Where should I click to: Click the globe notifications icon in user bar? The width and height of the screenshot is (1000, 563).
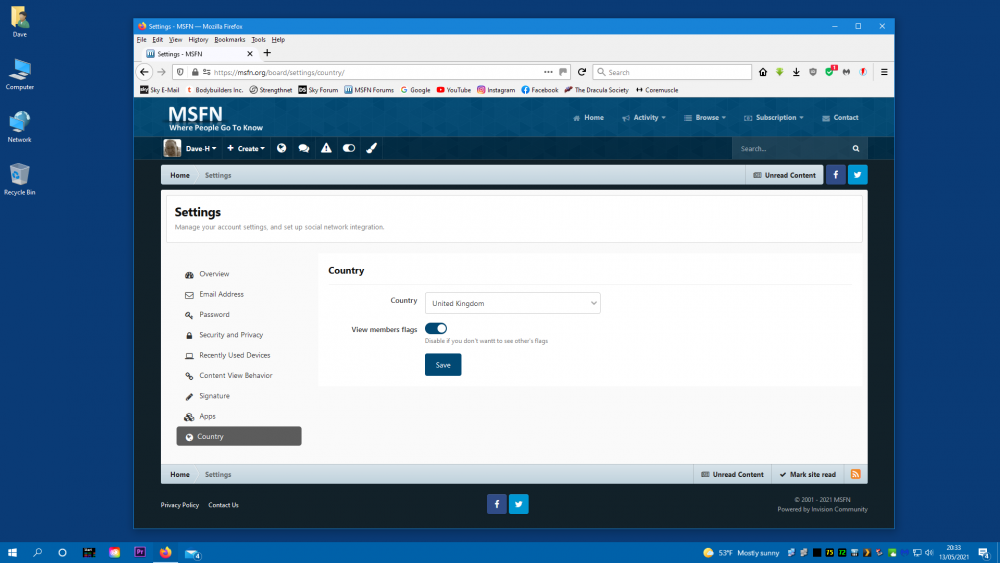tap(281, 148)
